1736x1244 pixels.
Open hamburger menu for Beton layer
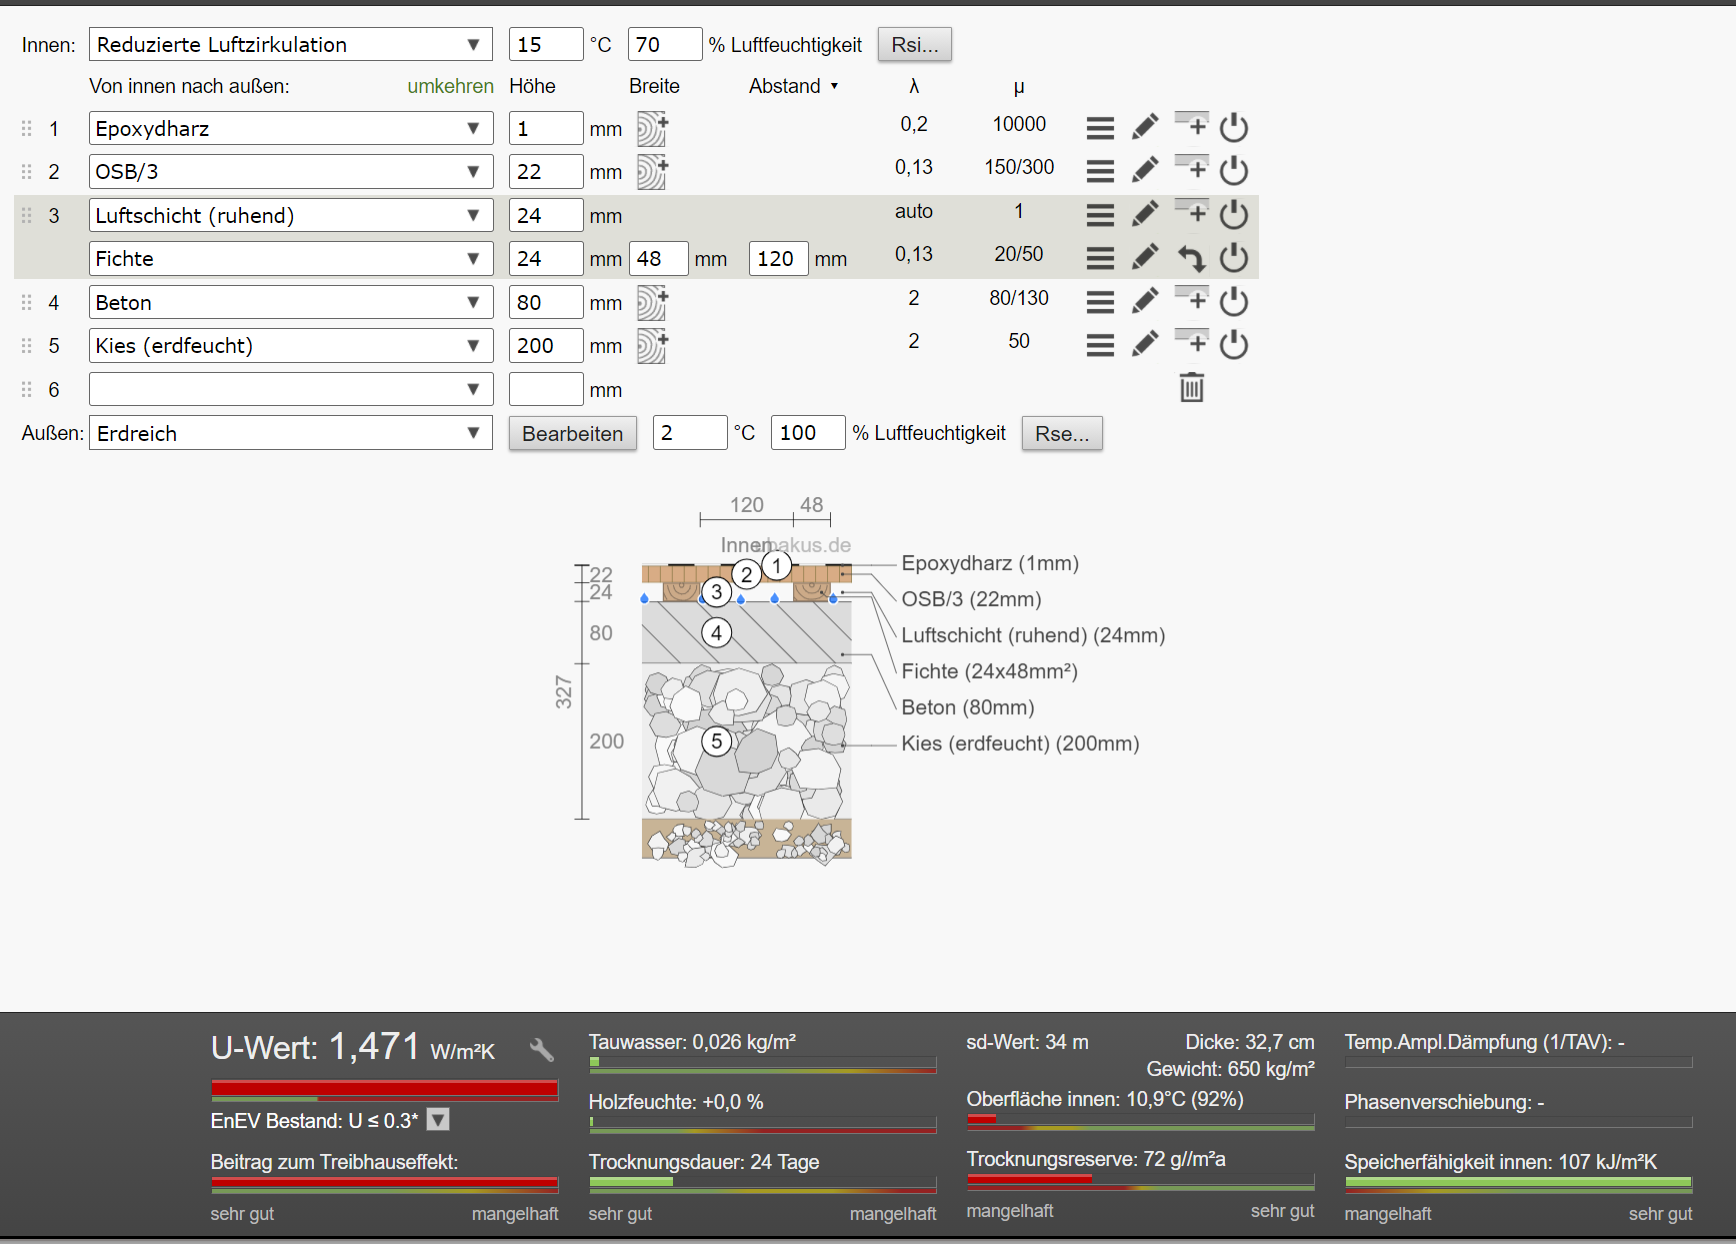point(1100,301)
